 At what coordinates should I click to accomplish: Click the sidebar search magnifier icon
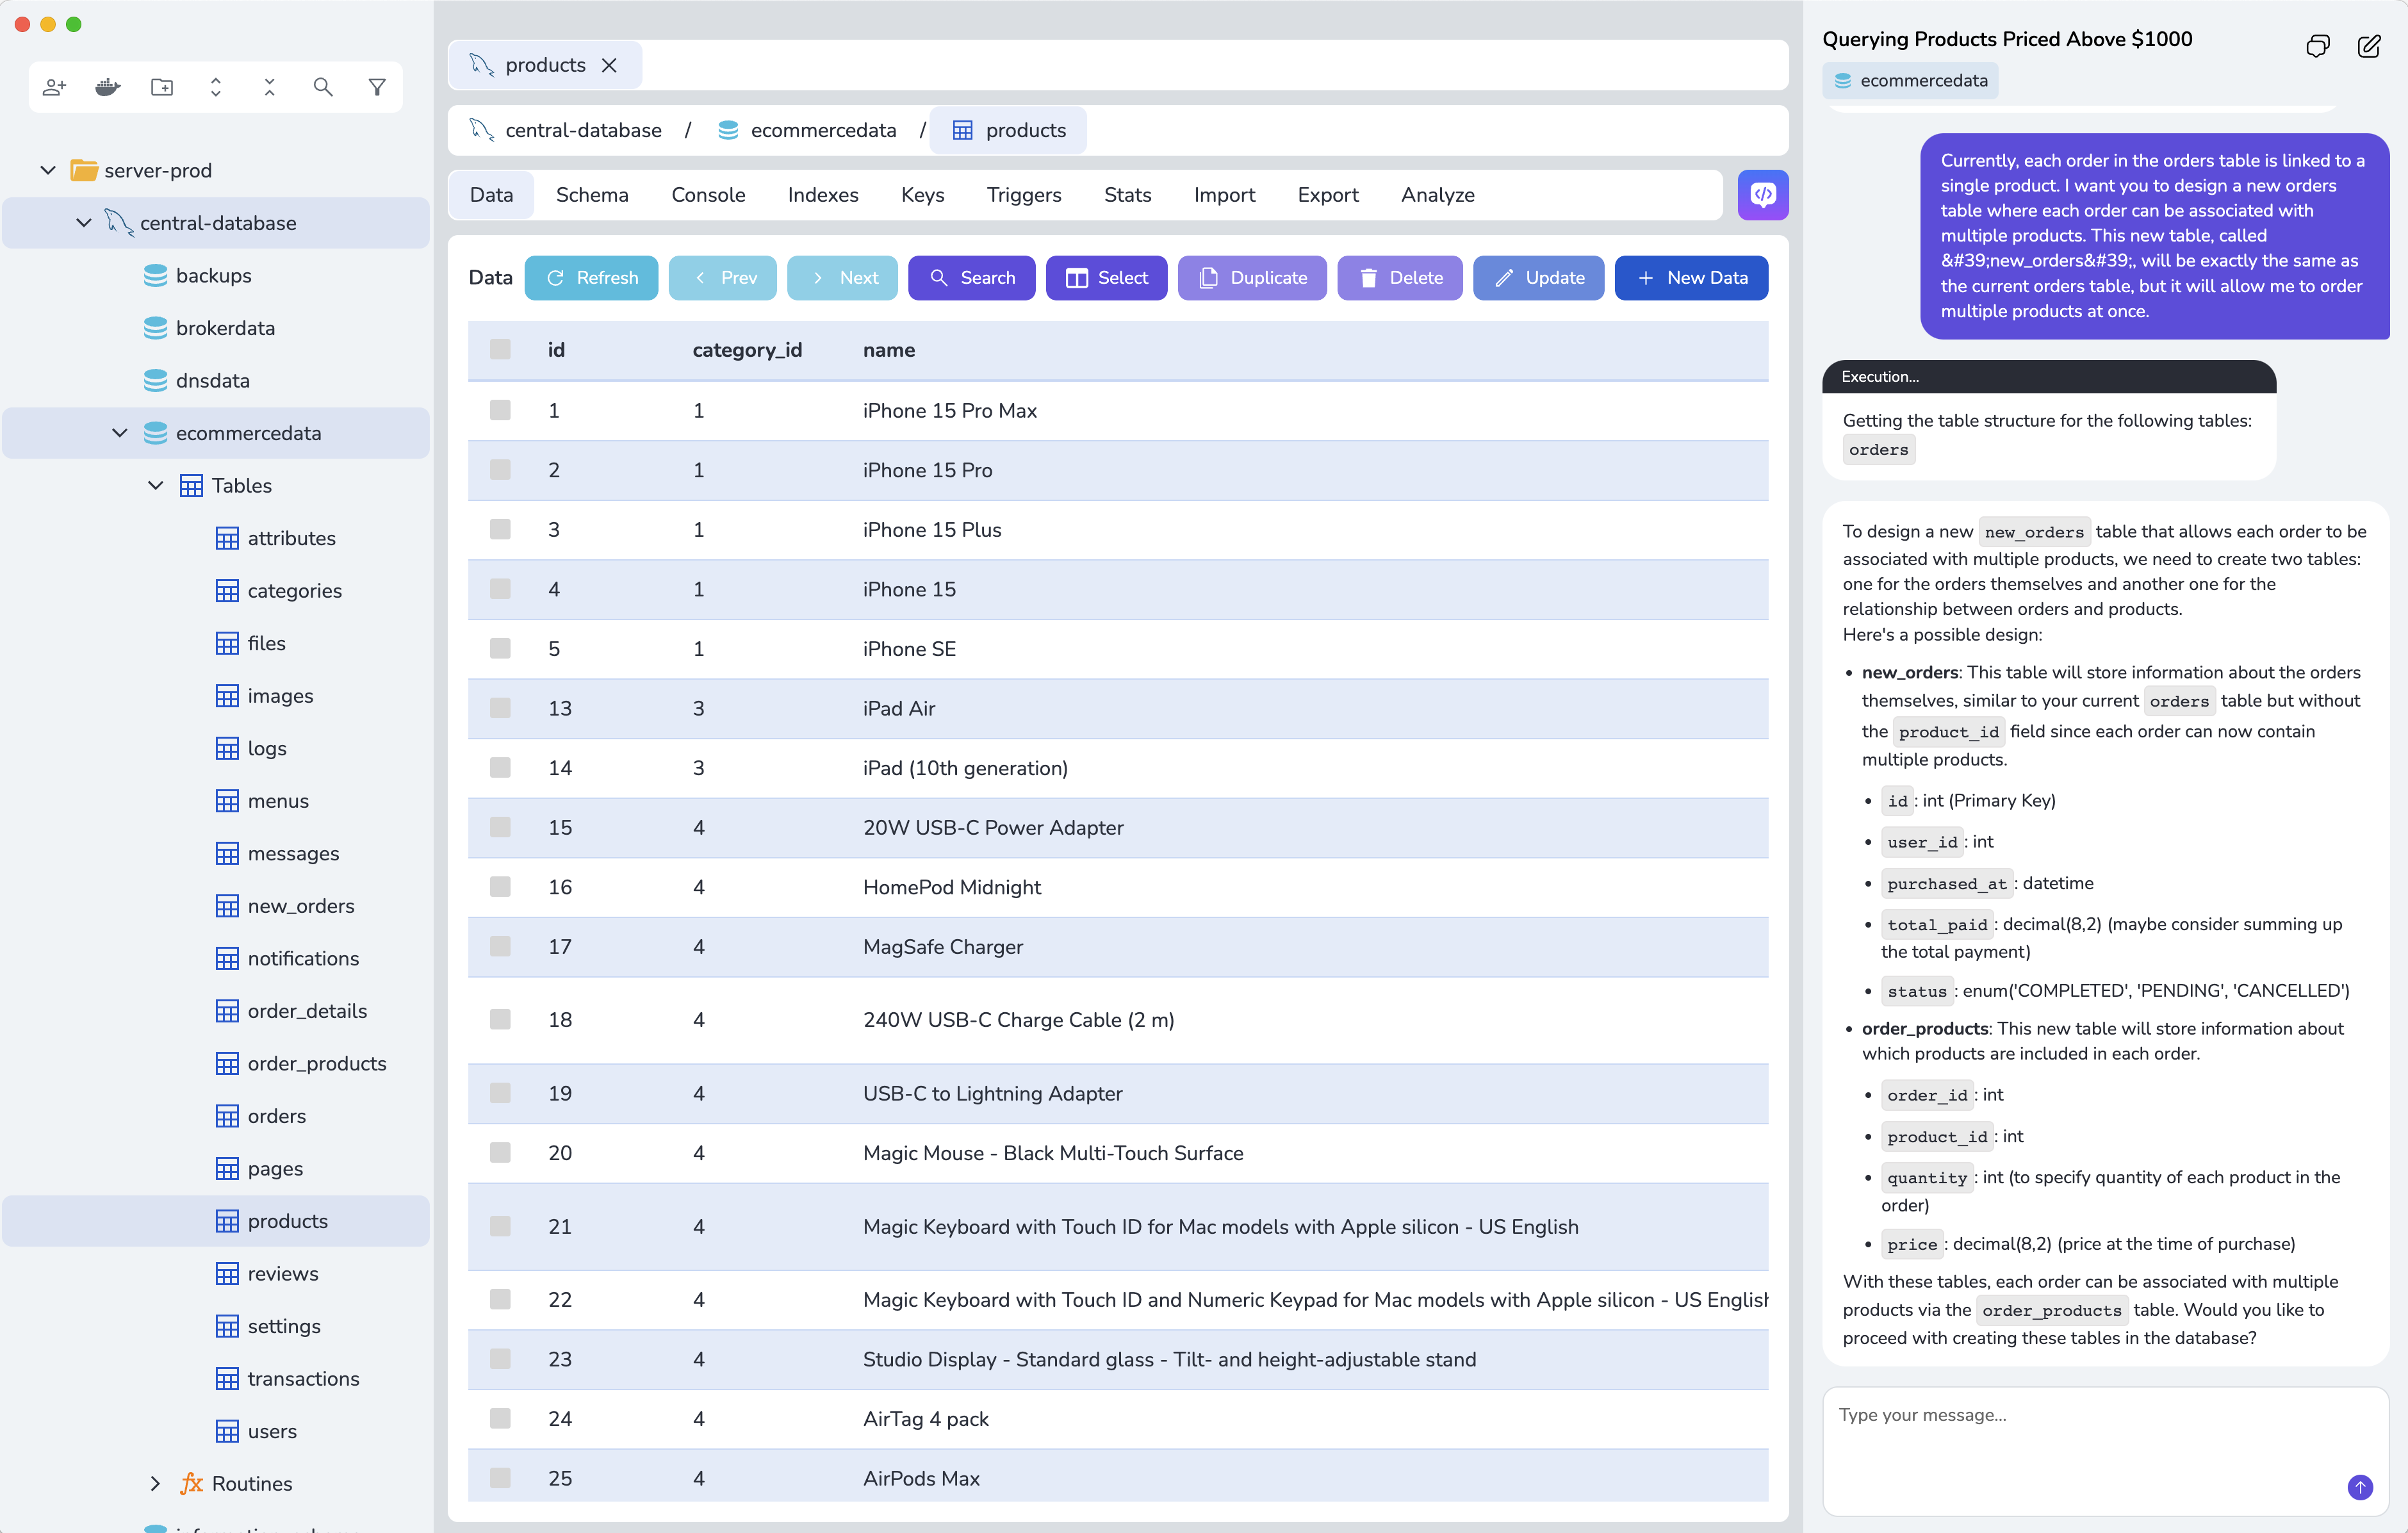(x=323, y=88)
